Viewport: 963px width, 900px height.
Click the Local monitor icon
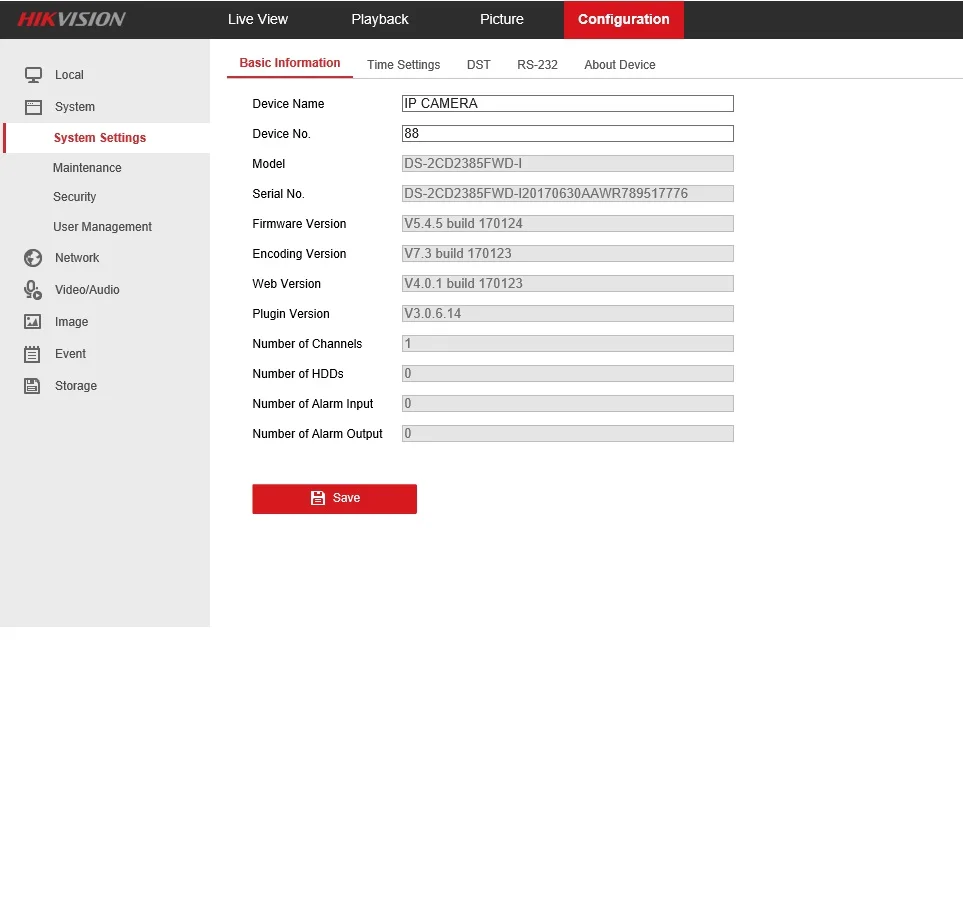click(x=33, y=75)
